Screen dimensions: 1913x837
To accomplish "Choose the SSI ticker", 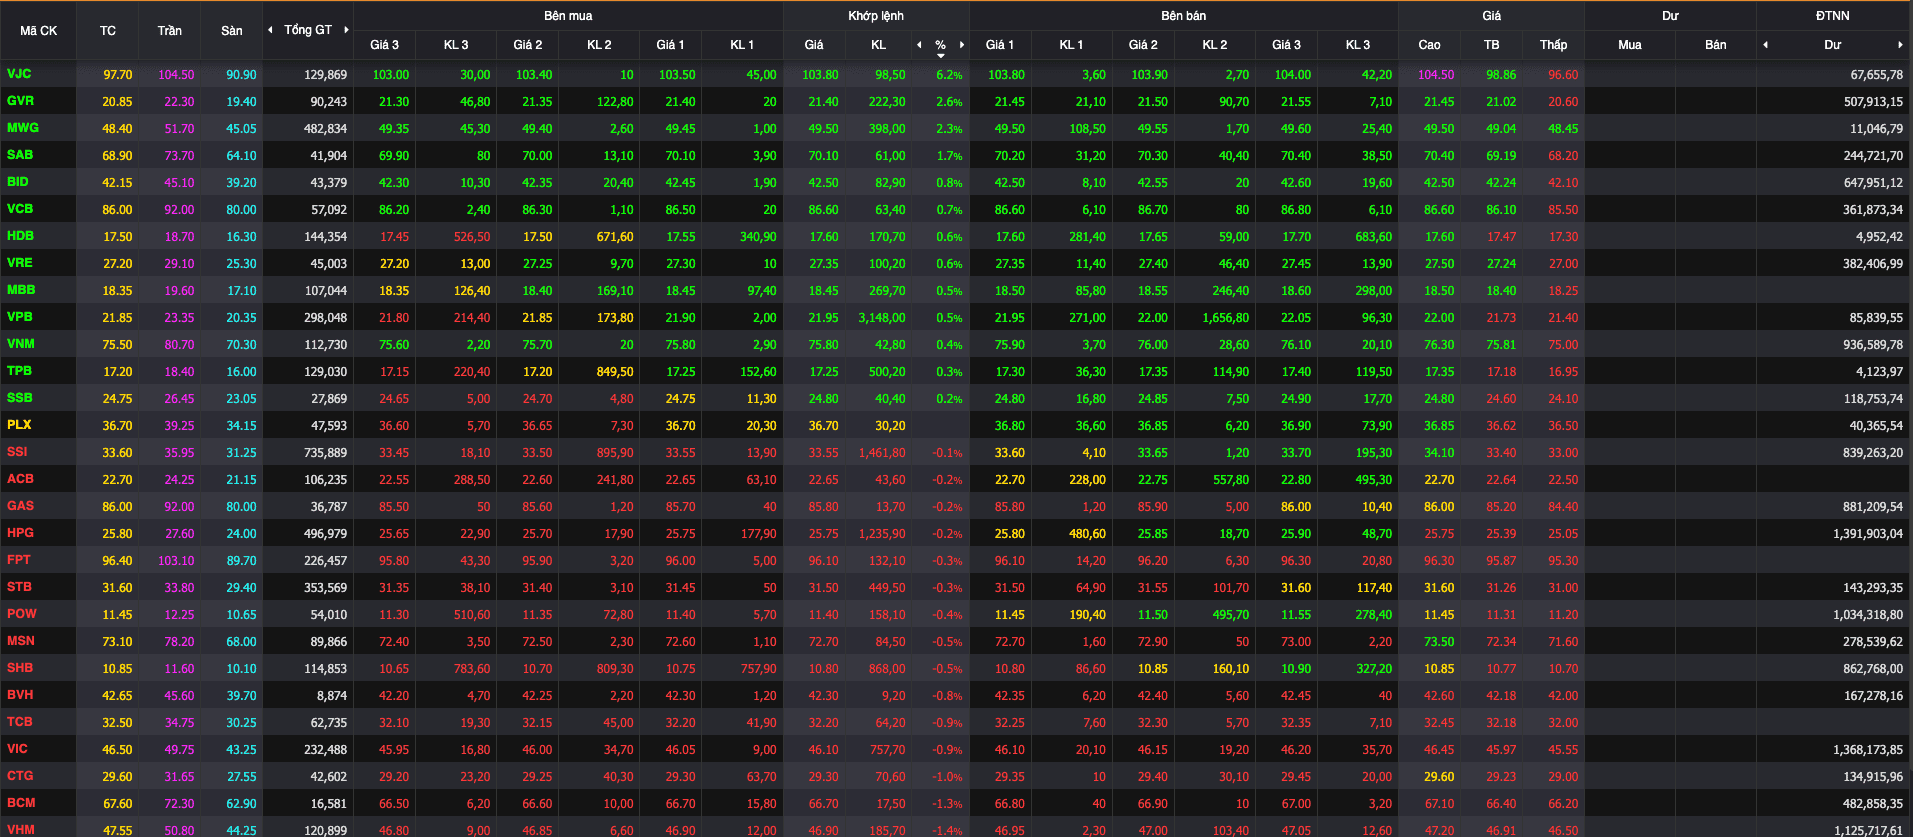I will click(18, 452).
